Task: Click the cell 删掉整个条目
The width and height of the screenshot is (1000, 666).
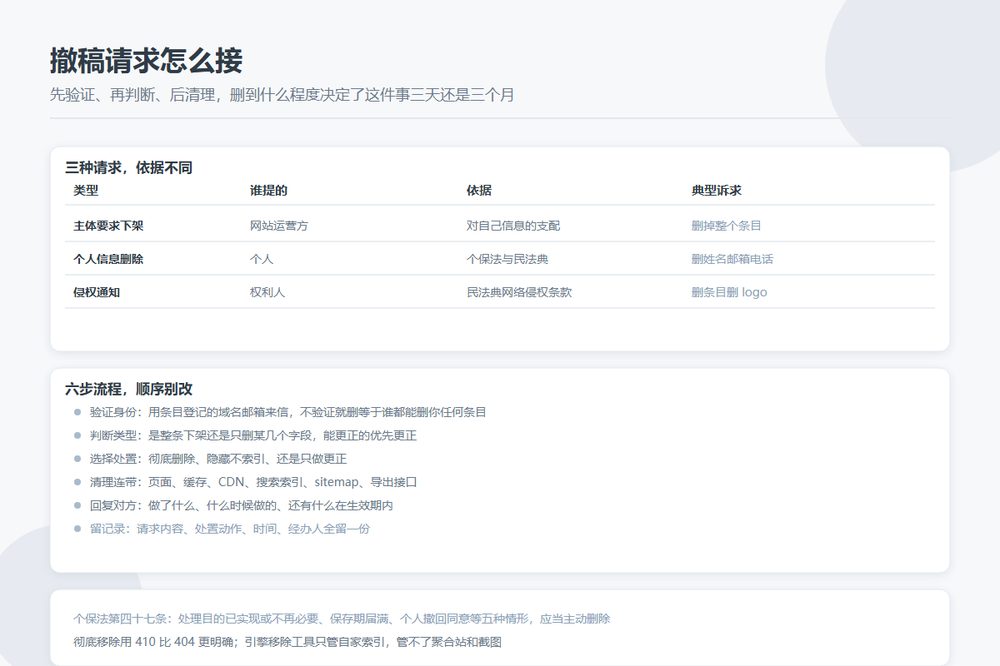Action: 726,226
